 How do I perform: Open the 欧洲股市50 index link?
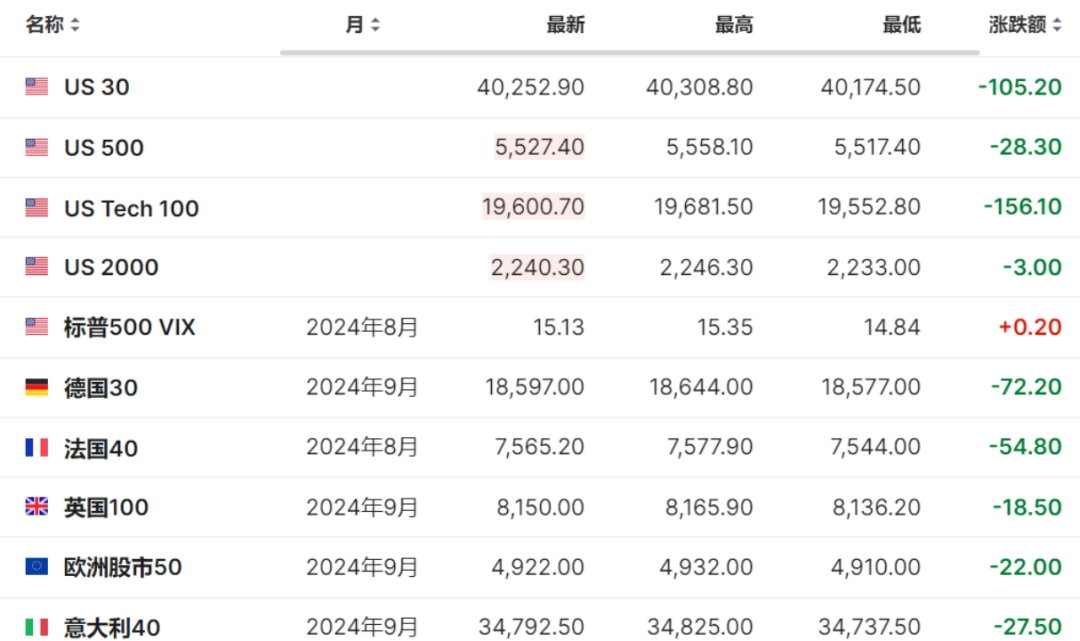point(123,567)
